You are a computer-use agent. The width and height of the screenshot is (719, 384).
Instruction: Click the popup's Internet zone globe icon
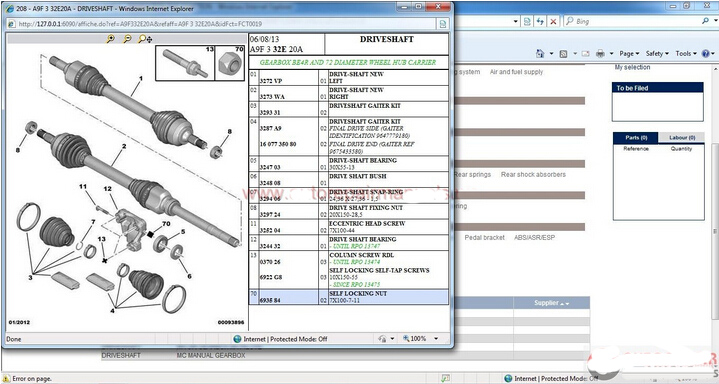(237, 339)
